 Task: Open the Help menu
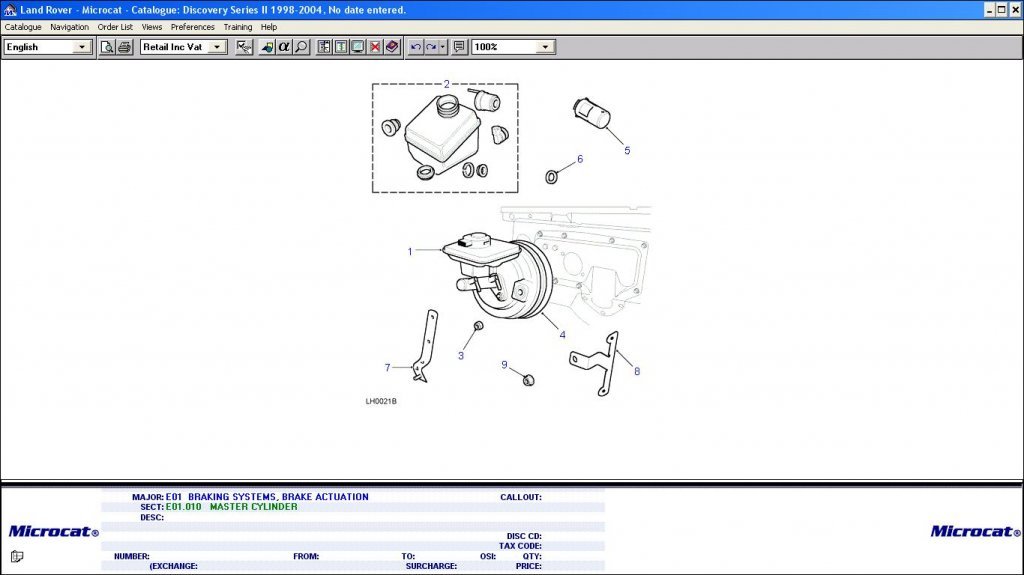[268, 27]
